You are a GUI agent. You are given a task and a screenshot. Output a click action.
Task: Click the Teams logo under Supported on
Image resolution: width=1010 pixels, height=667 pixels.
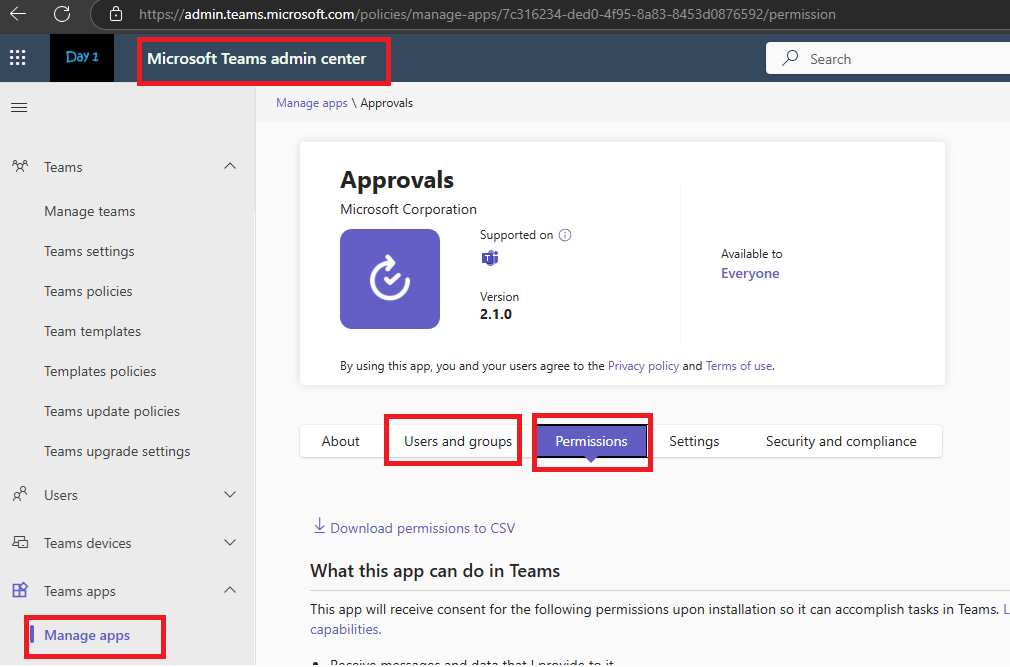click(490, 258)
